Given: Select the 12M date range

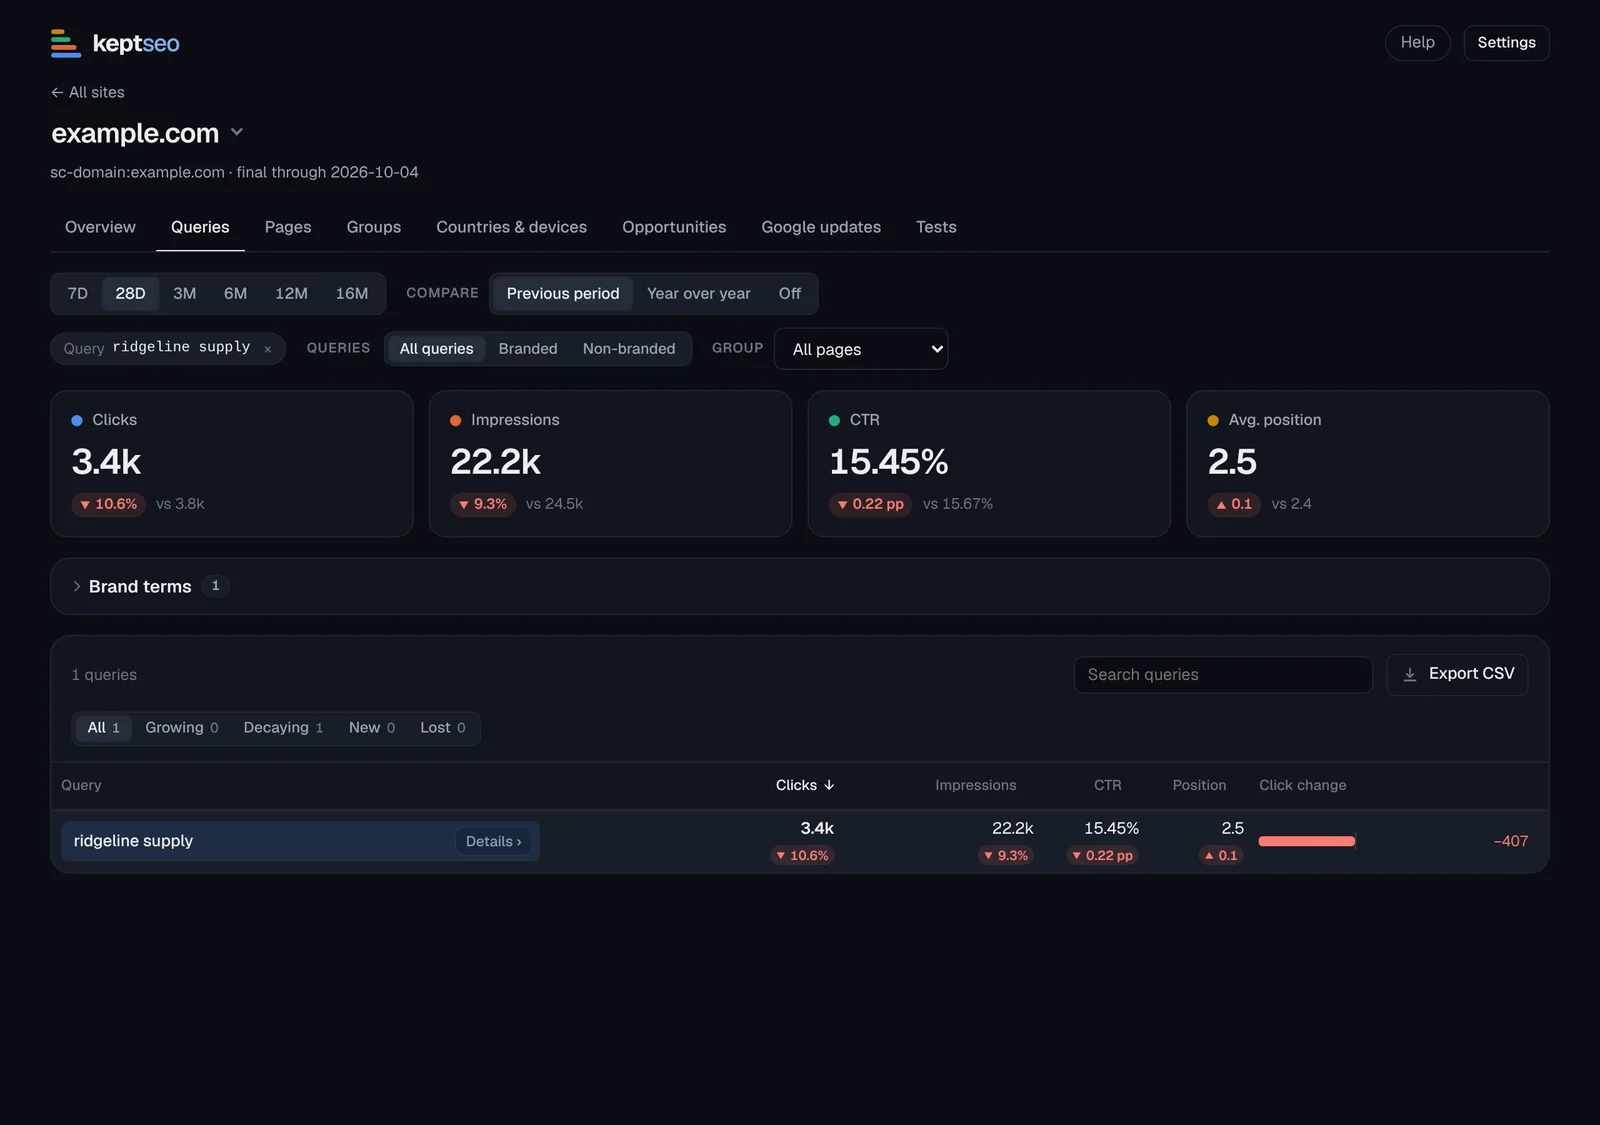Looking at the screenshot, I should tap(291, 294).
